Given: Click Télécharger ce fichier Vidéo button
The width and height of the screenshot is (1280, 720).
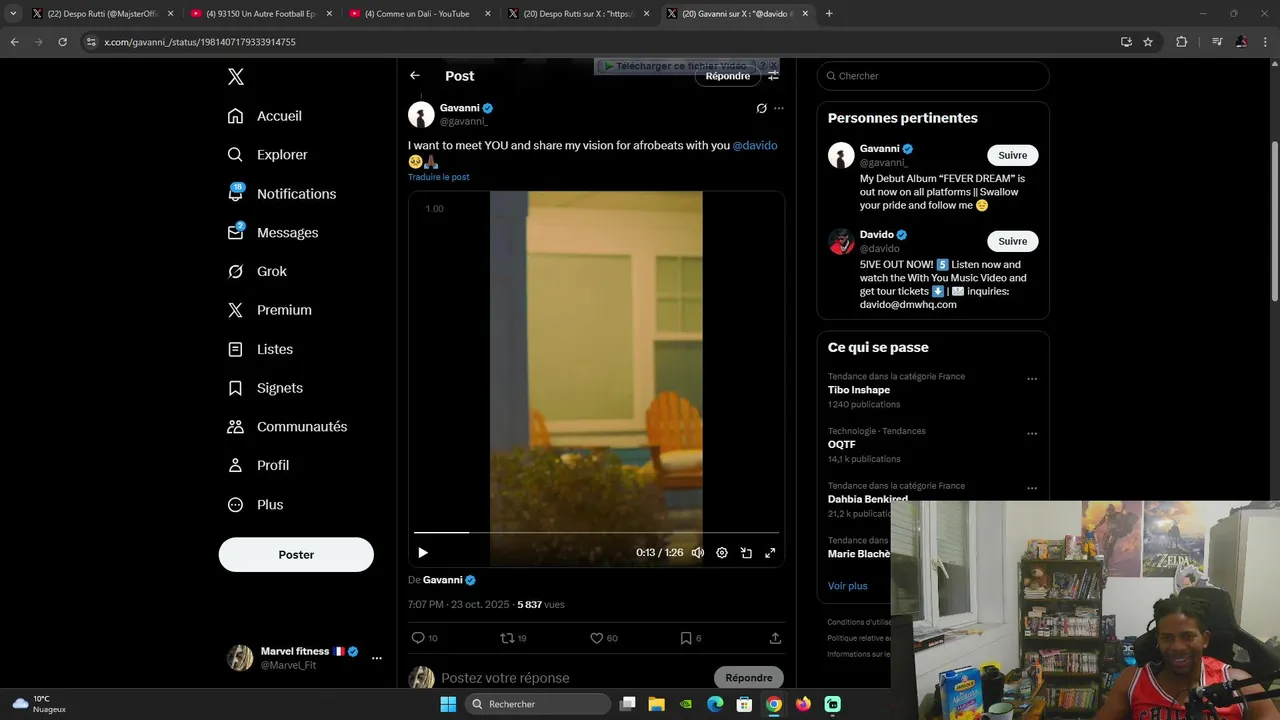Looking at the screenshot, I should click(675, 66).
